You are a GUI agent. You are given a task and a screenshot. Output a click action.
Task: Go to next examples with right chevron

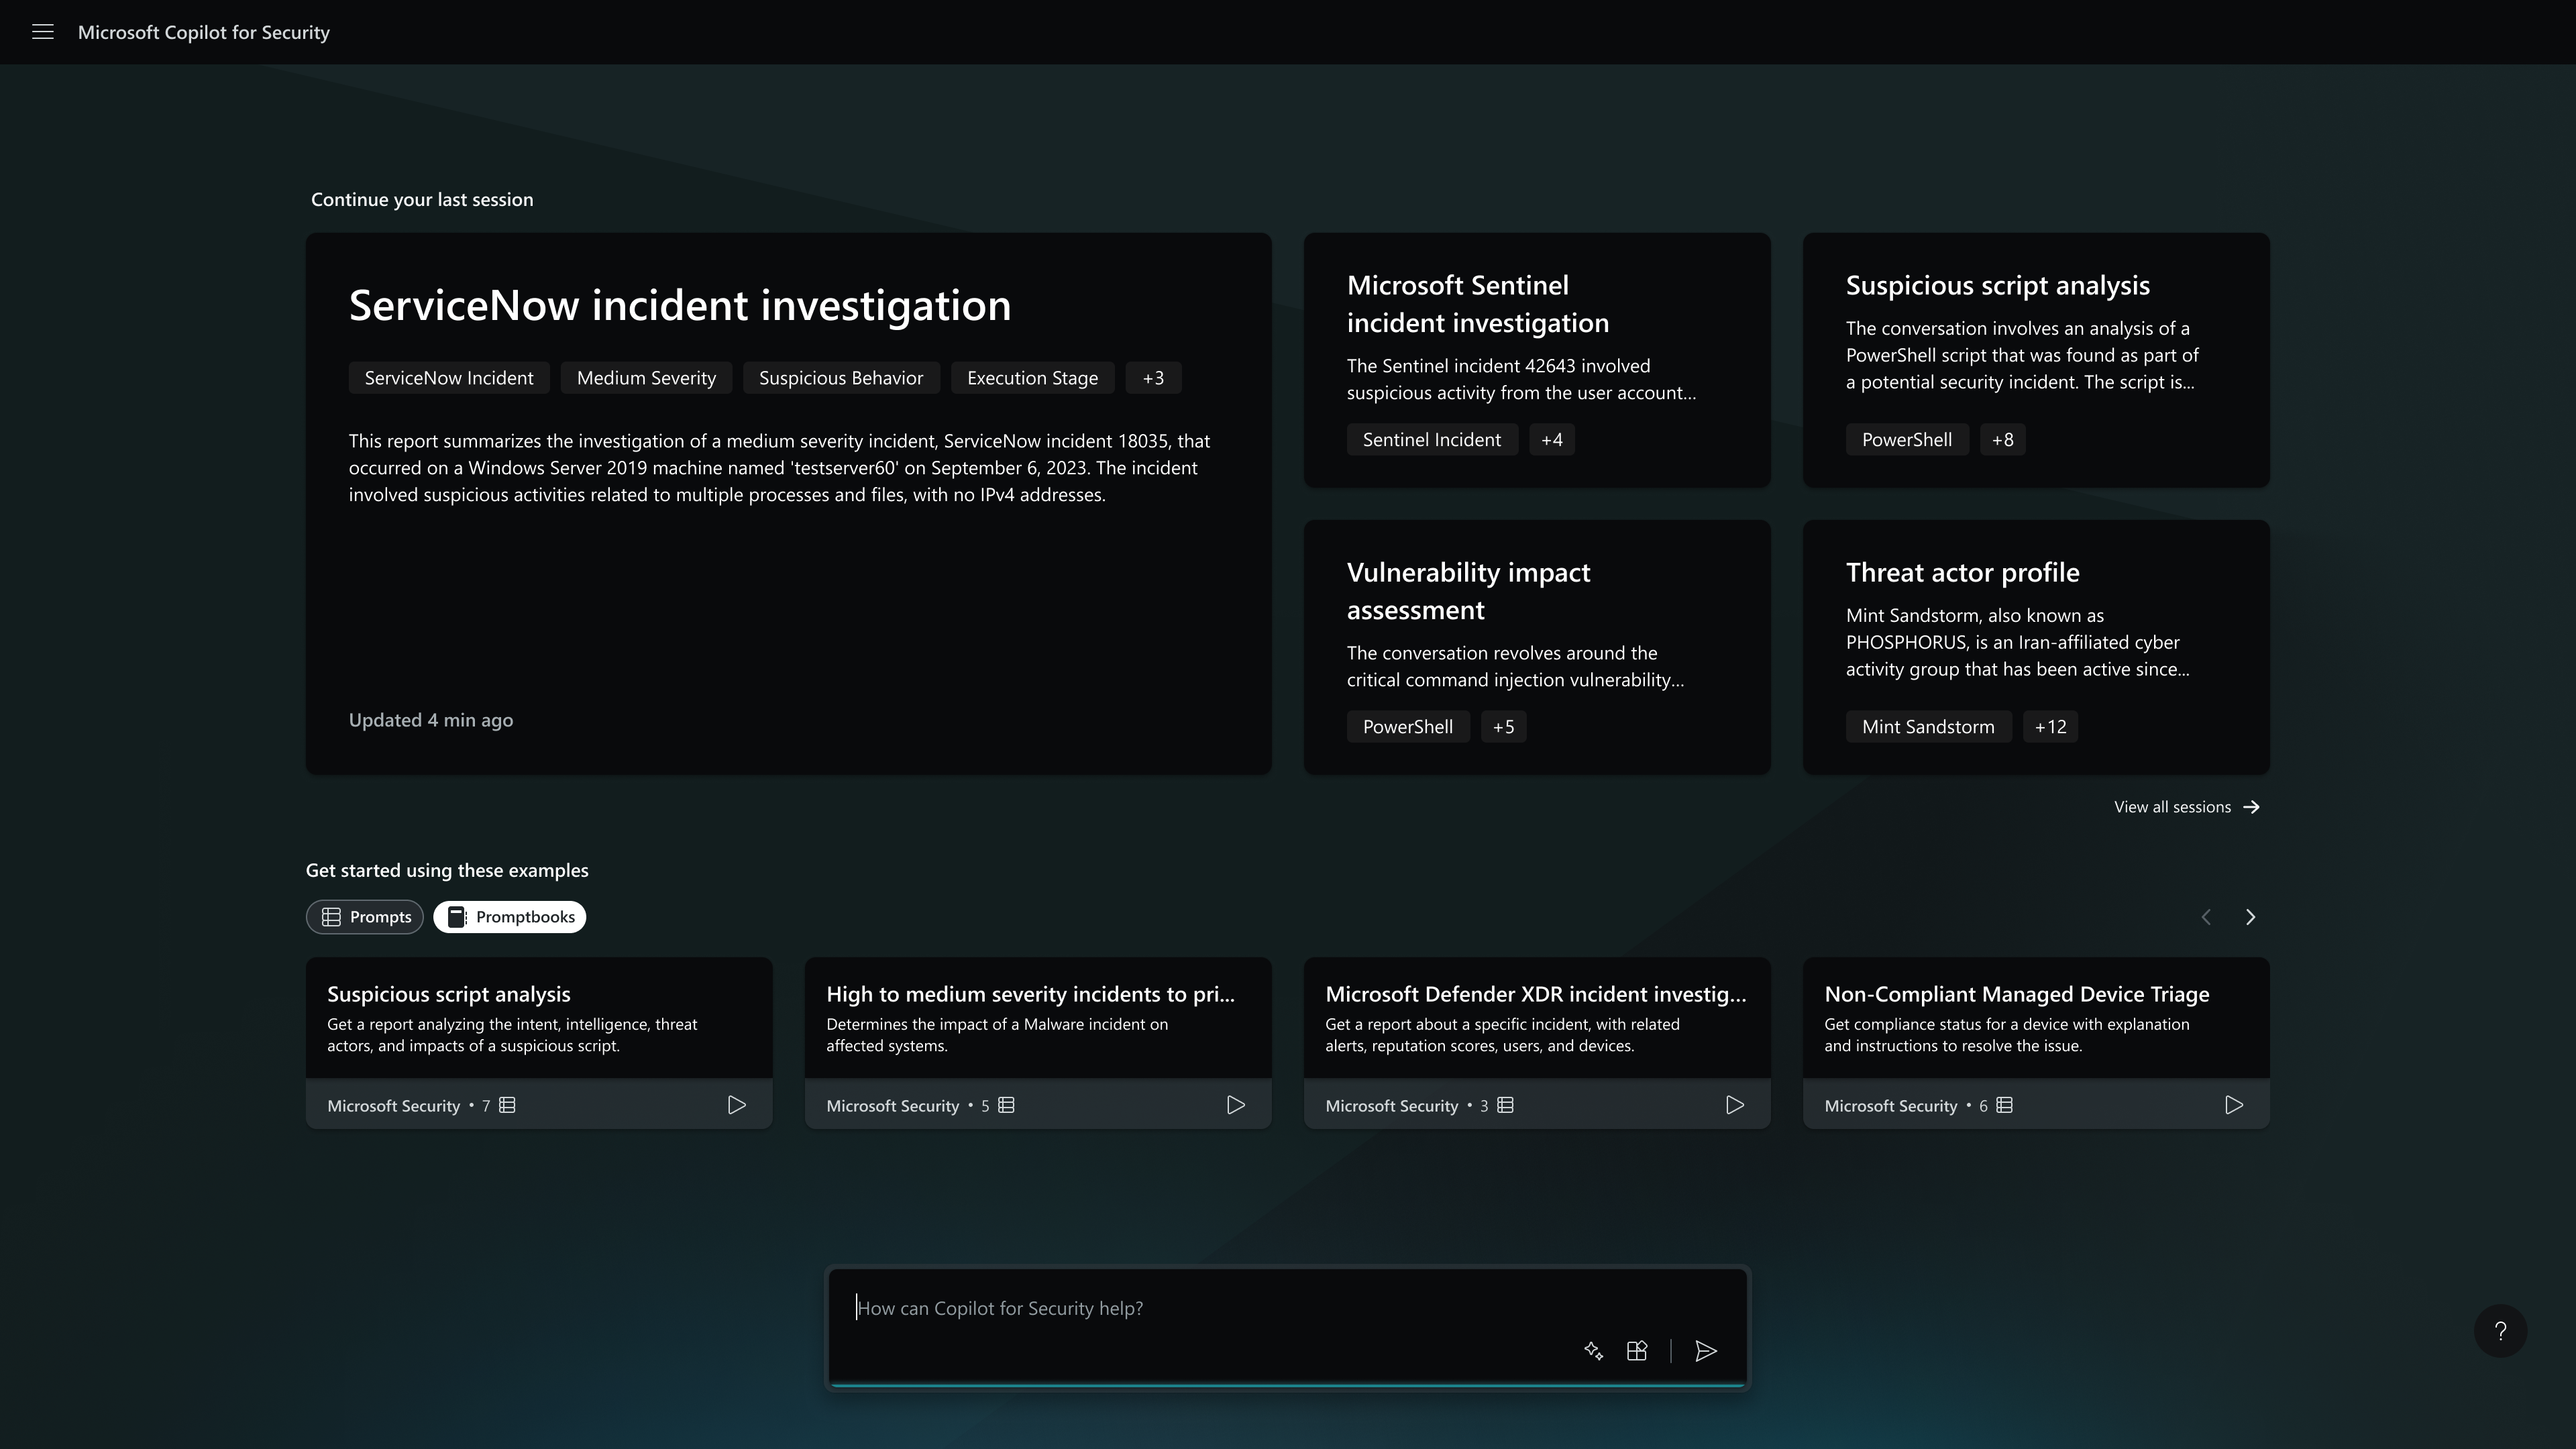coord(2250,917)
